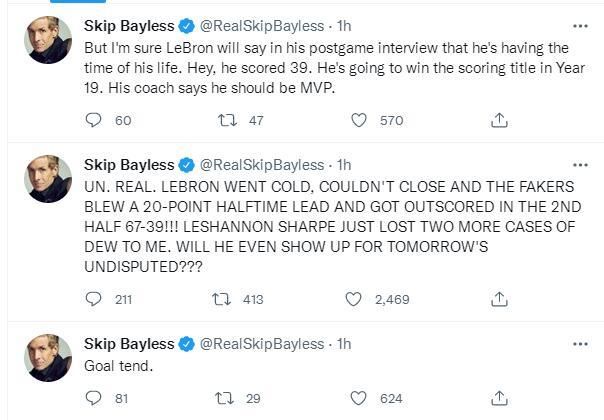
Task: Share the LeBron postgame interview tweet
Action: pyautogui.click(x=498, y=120)
